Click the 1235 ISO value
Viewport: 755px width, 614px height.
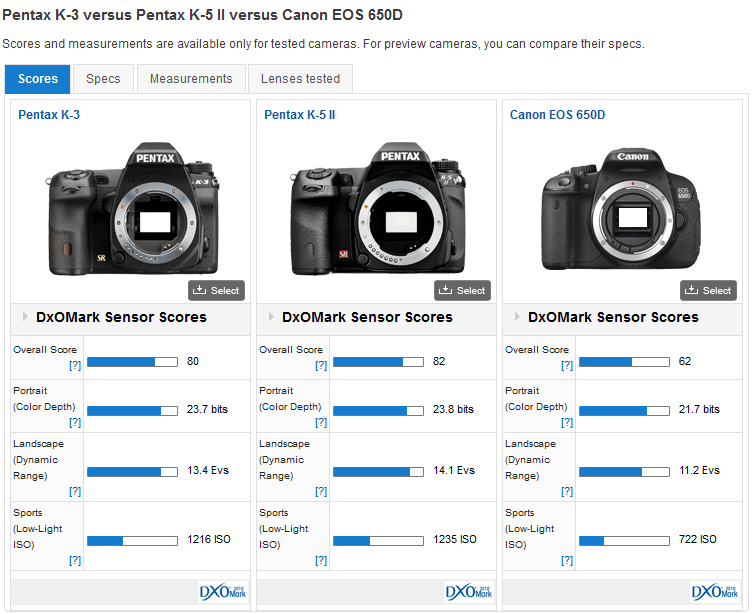pyautogui.click(x=455, y=539)
